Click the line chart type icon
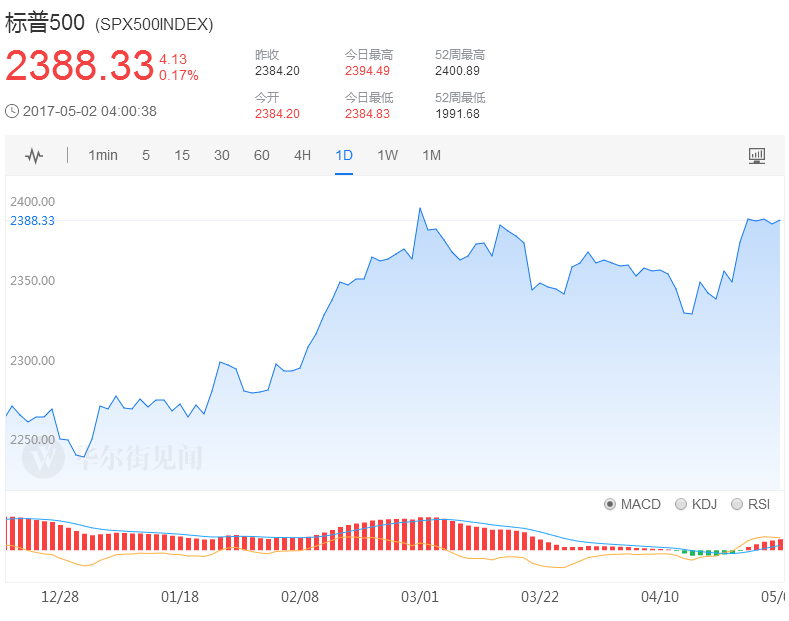This screenshot has height=621, width=789. coord(35,156)
